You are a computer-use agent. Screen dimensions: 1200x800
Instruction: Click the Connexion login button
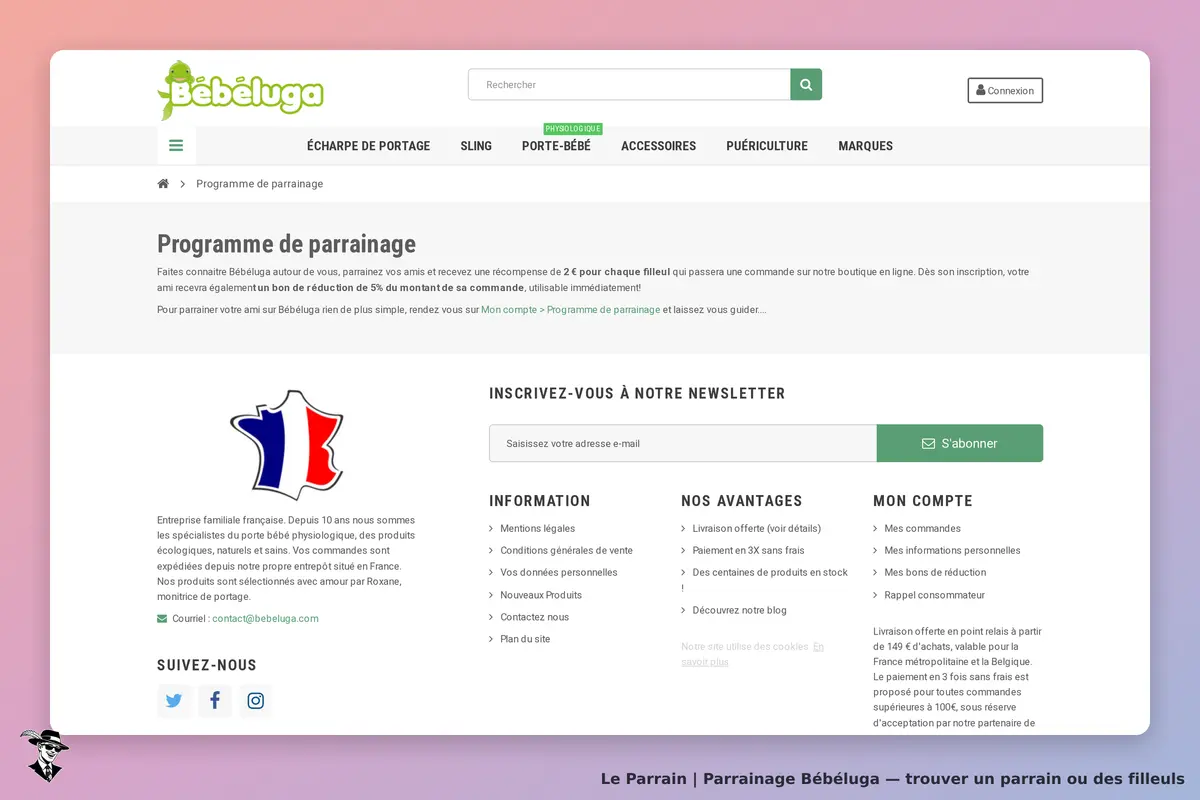[x=1005, y=90]
